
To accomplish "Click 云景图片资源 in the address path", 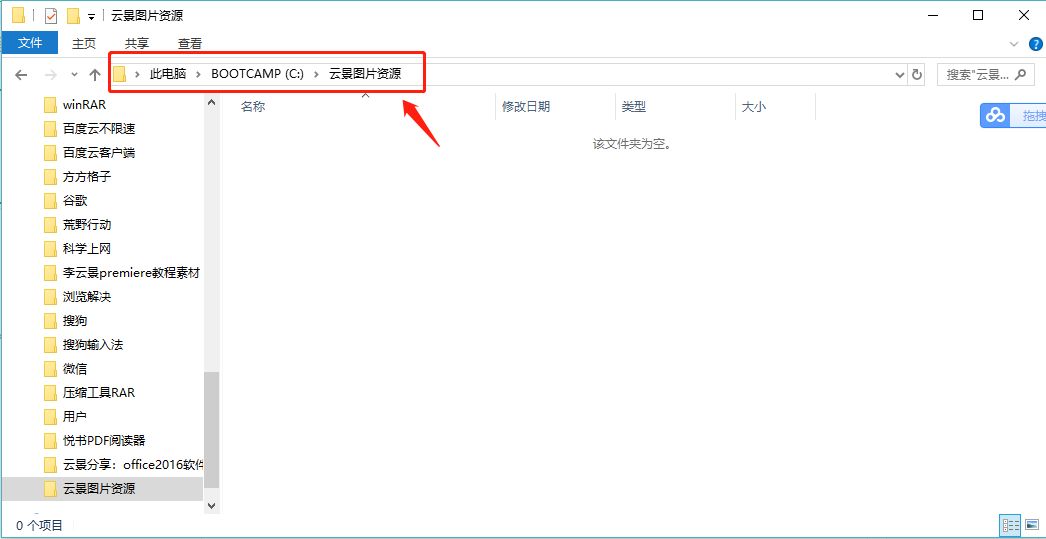I will [365, 74].
